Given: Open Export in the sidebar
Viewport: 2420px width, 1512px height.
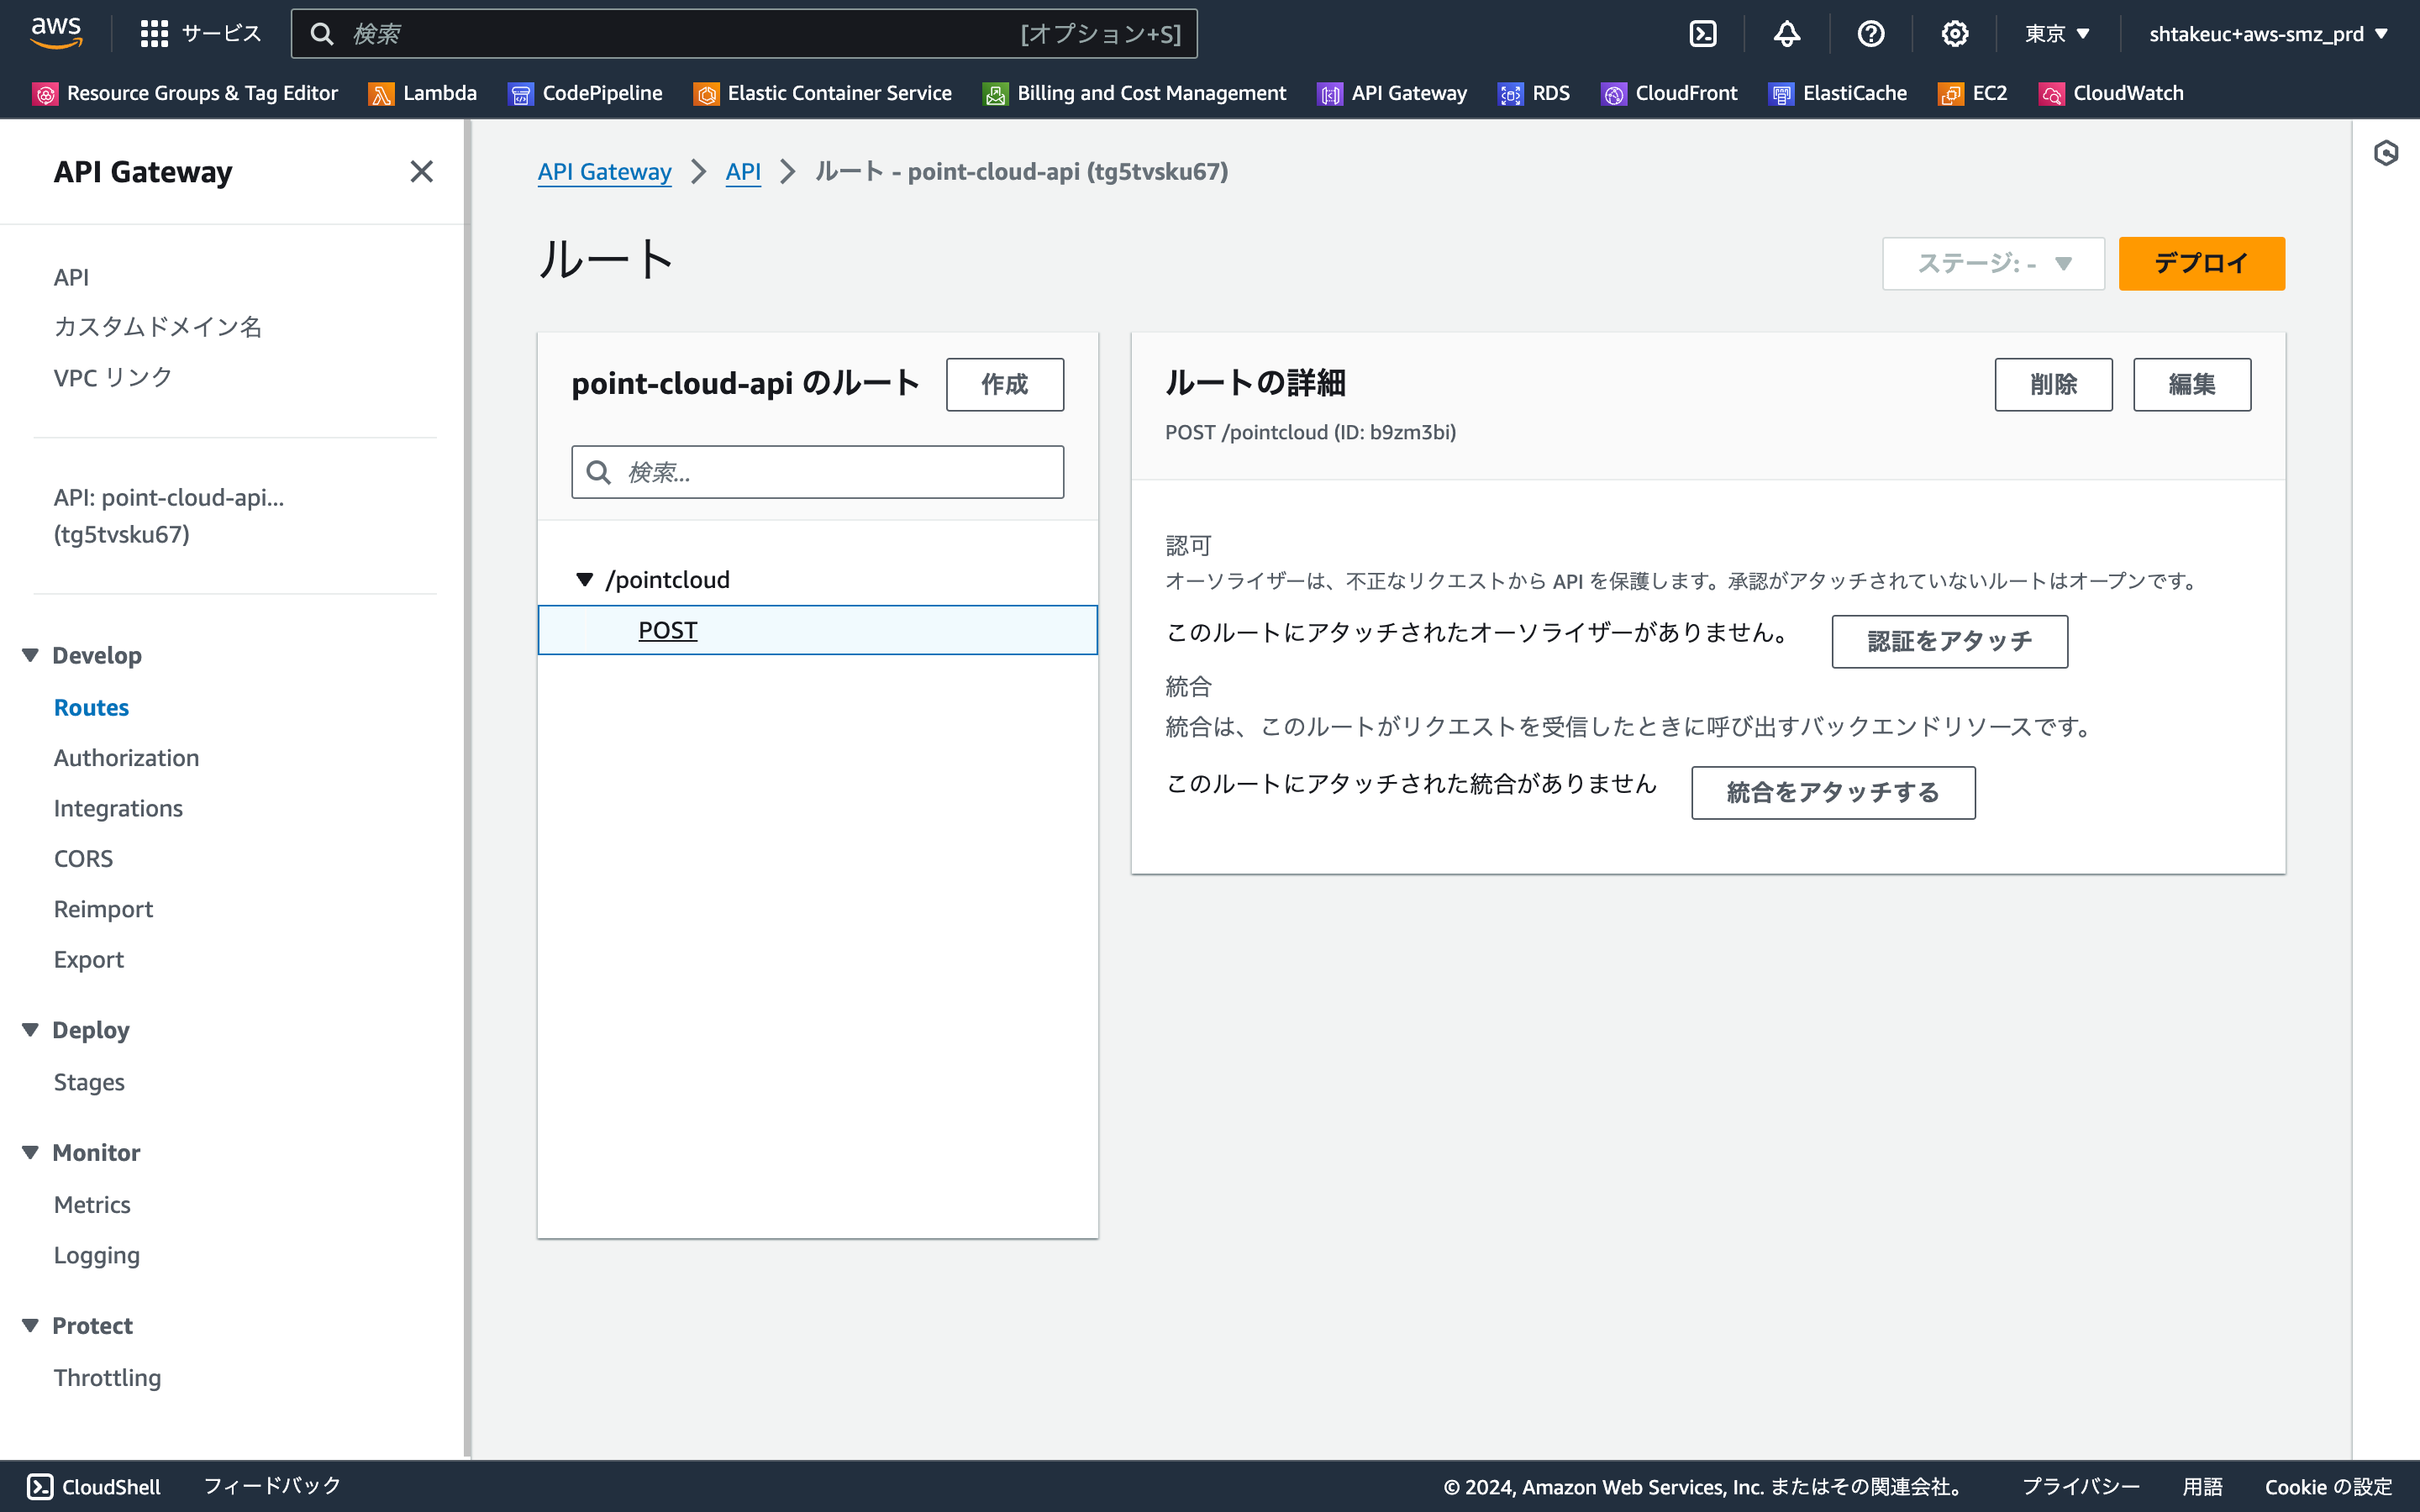Looking at the screenshot, I should [88, 959].
